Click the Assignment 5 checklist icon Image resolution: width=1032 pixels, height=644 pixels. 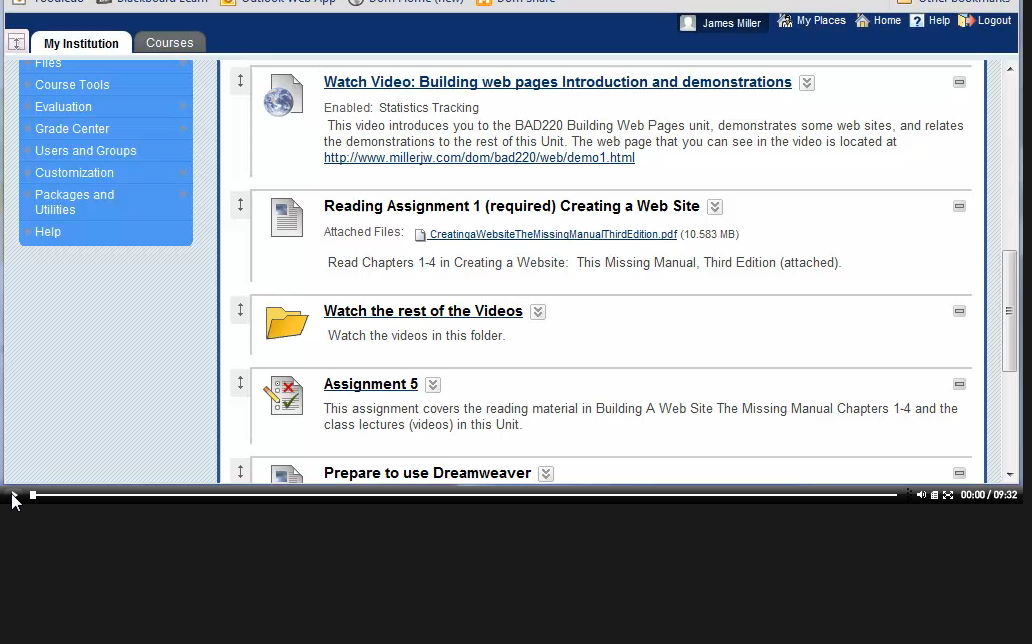tap(283, 396)
